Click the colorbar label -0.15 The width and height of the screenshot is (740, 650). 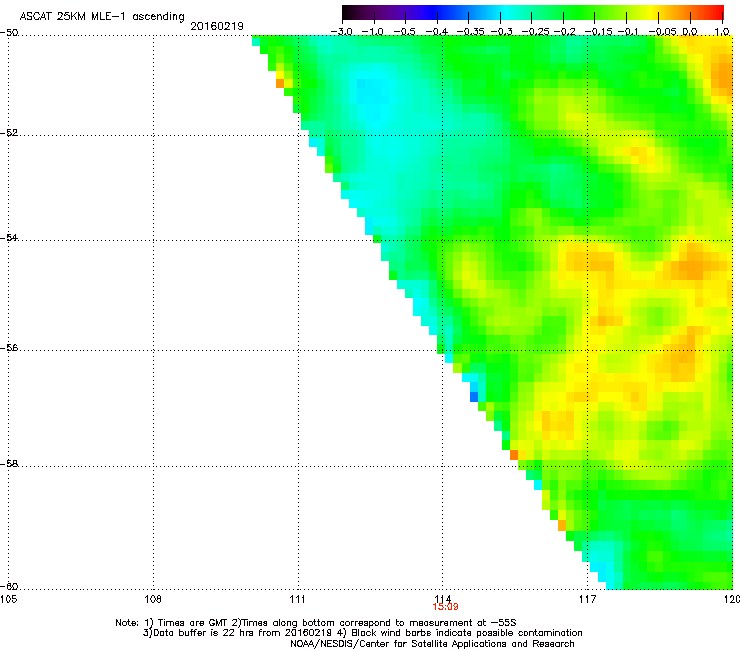(x=598, y=32)
